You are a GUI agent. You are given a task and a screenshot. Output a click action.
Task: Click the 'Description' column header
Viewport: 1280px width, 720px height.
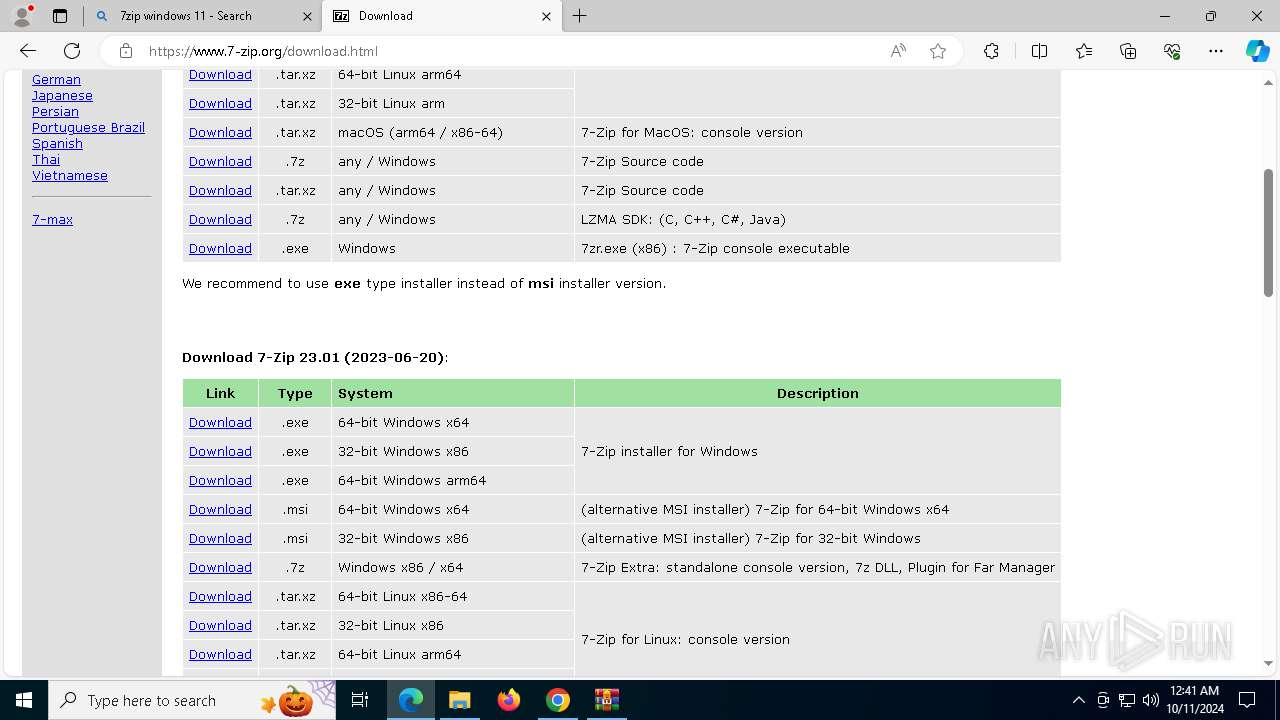pyautogui.click(x=817, y=393)
